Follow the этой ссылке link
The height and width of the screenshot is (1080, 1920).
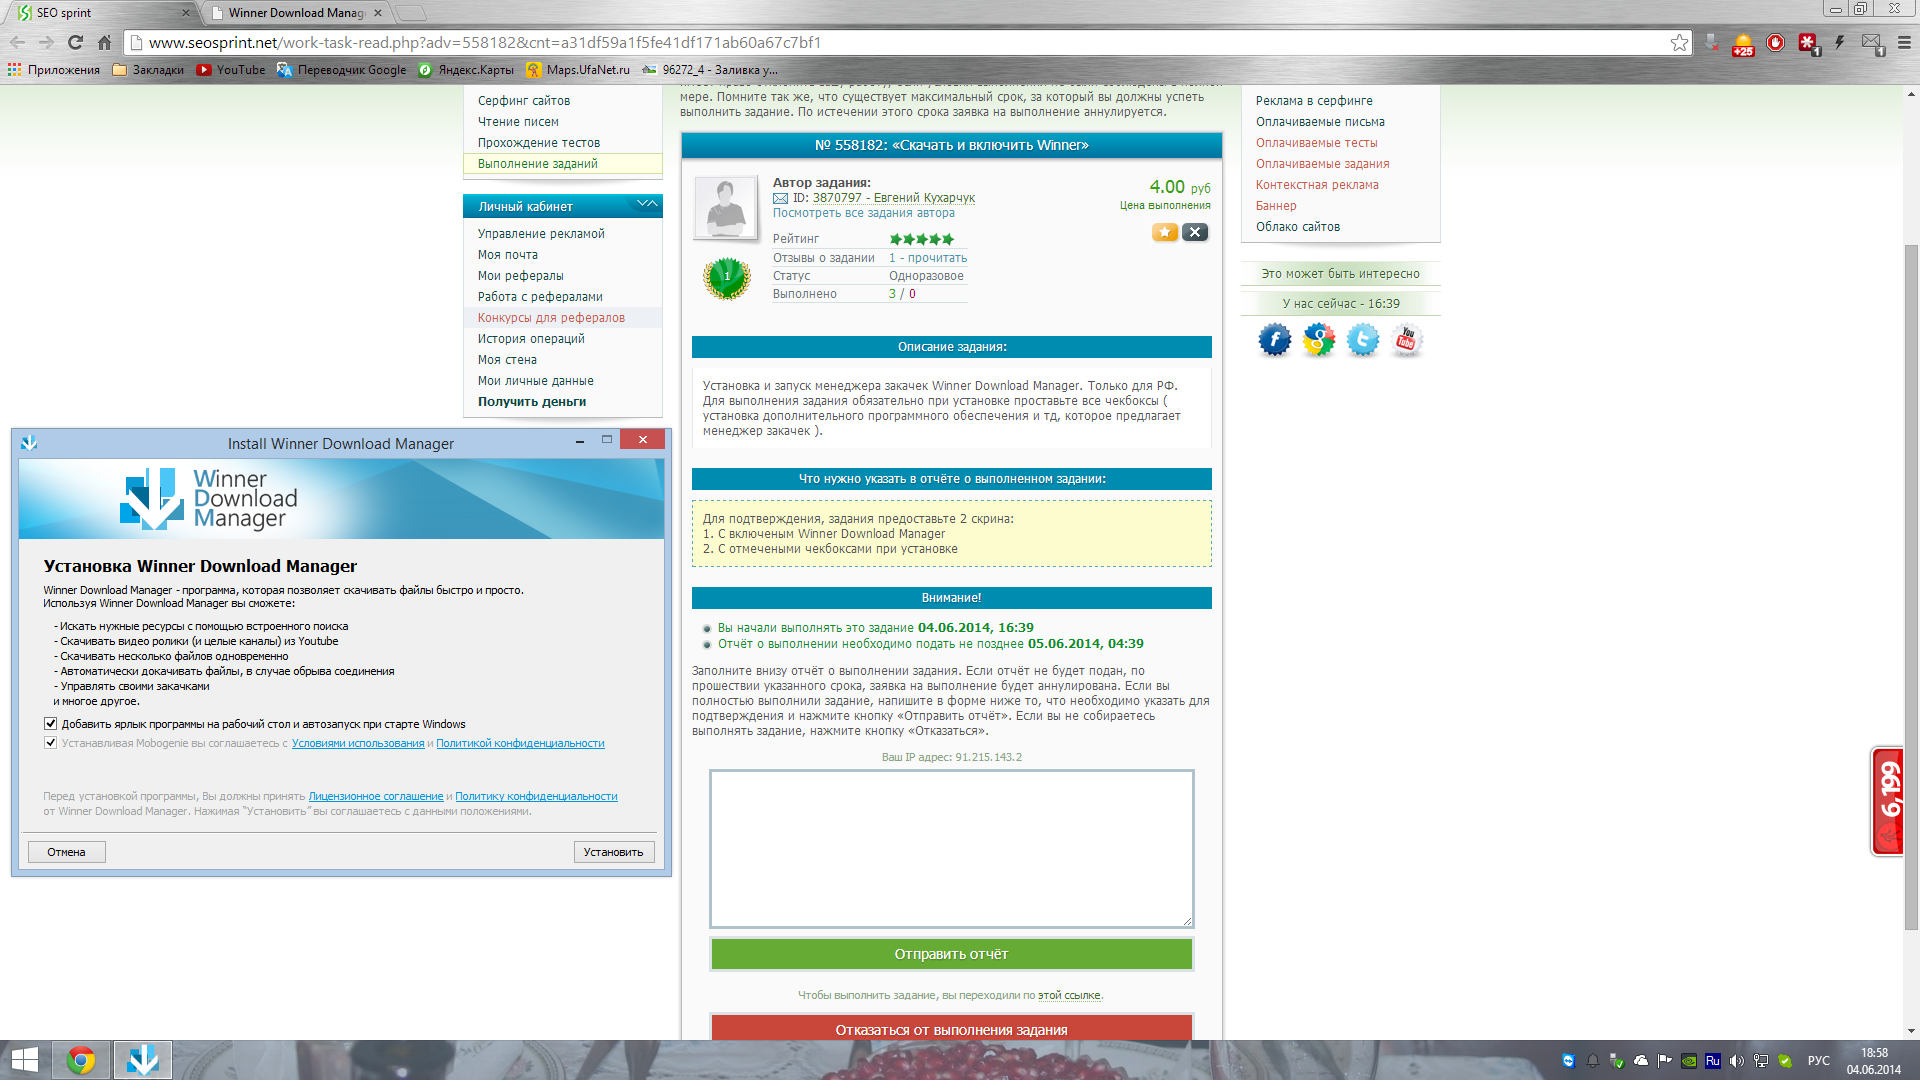[1069, 995]
